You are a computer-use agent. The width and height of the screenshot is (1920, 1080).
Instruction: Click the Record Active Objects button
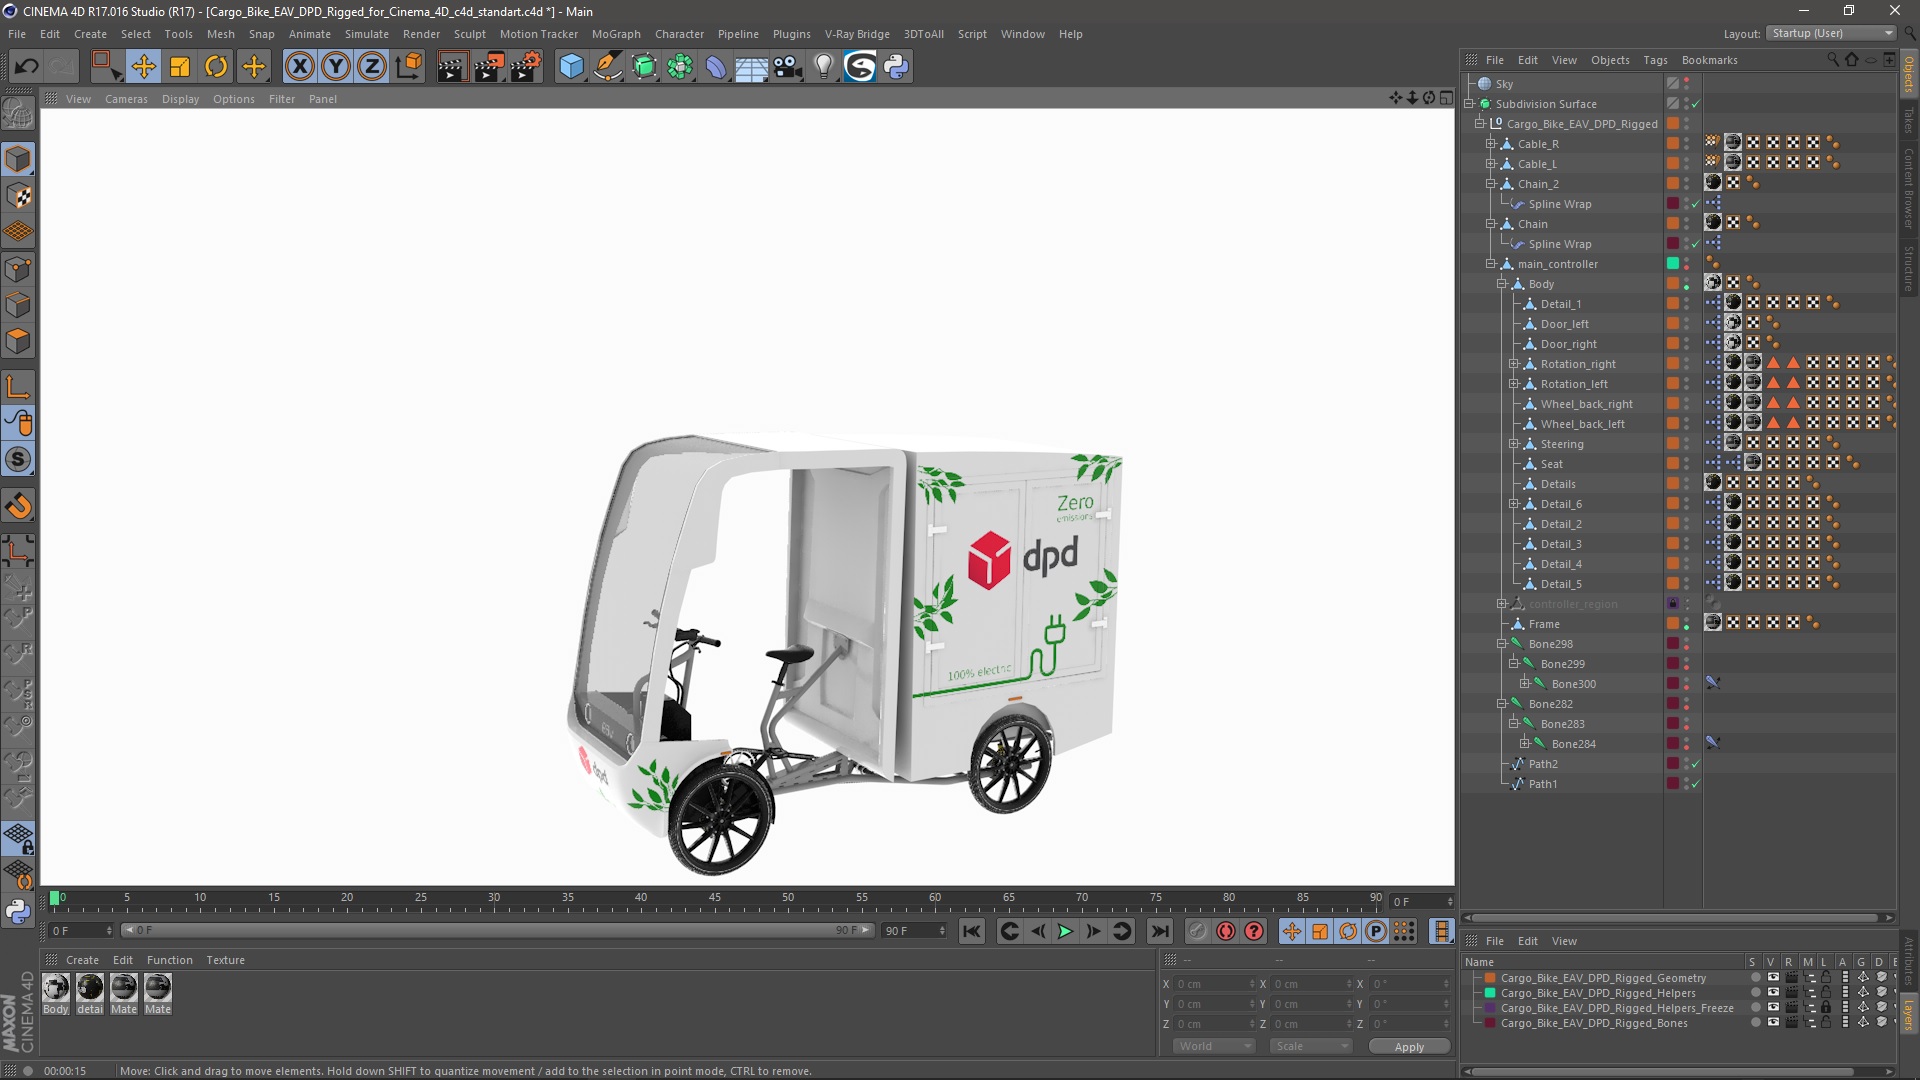tap(1197, 931)
